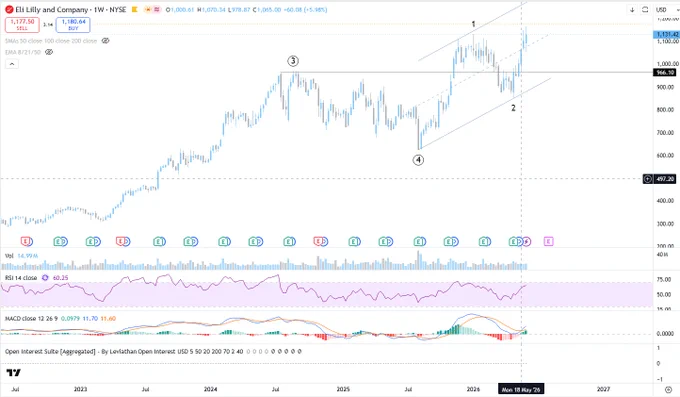Viewport: 680px width, 397px height.
Task: Toggle EMA 8/21/50 visibility eye icon
Action: coord(49,52)
